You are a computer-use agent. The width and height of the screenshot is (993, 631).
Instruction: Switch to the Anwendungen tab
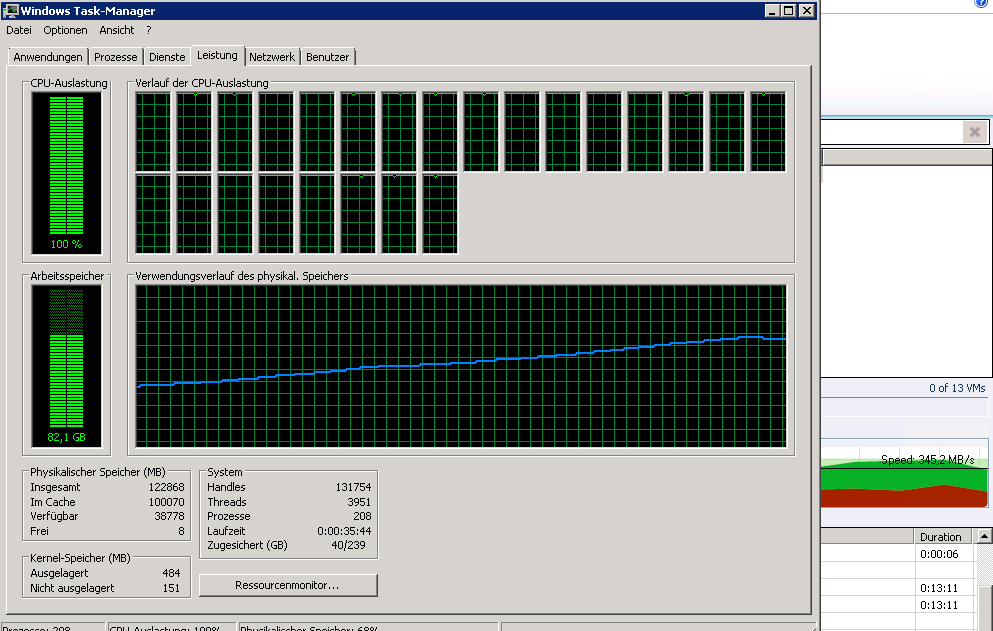pos(48,57)
